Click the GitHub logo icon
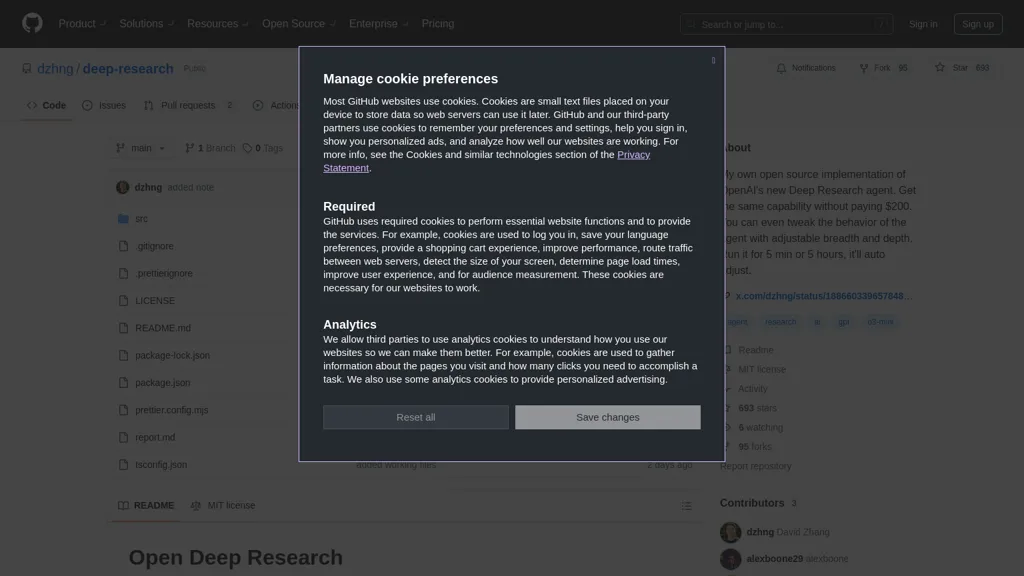 click(32, 24)
